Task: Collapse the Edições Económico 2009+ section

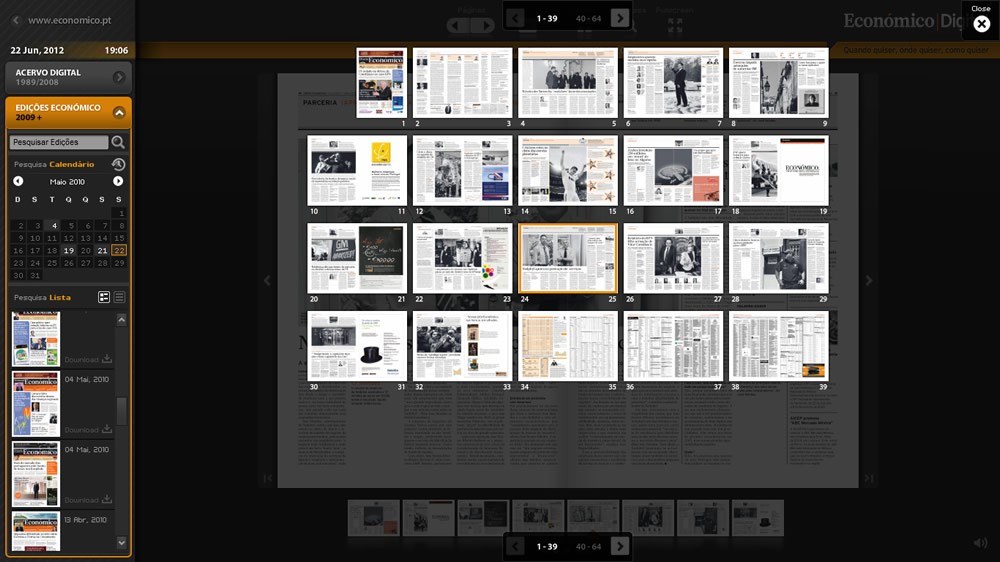Action: pos(119,112)
